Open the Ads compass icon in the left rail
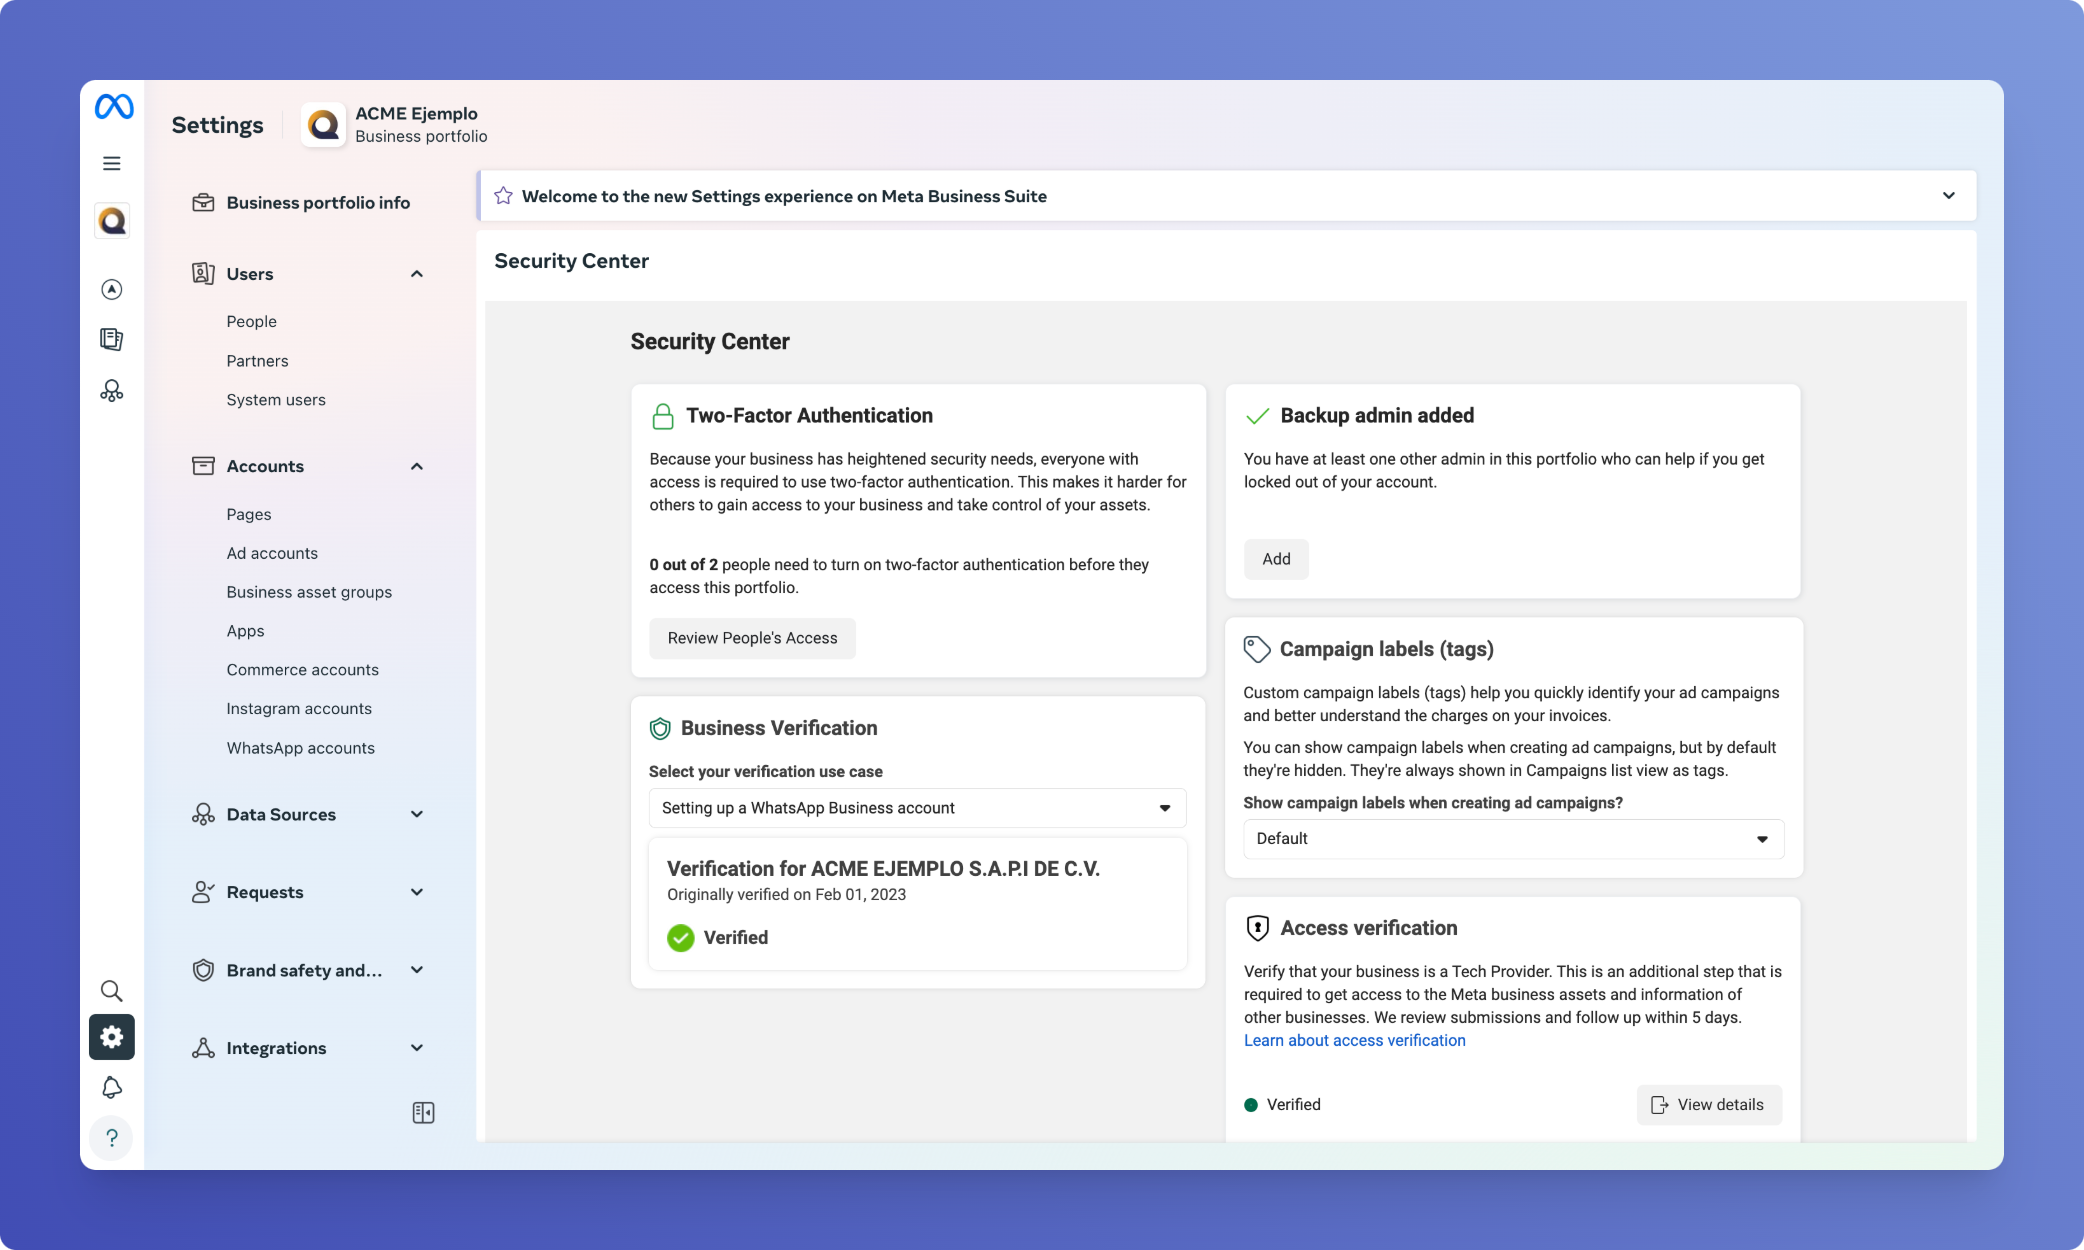The width and height of the screenshot is (2084, 1250). point(112,289)
